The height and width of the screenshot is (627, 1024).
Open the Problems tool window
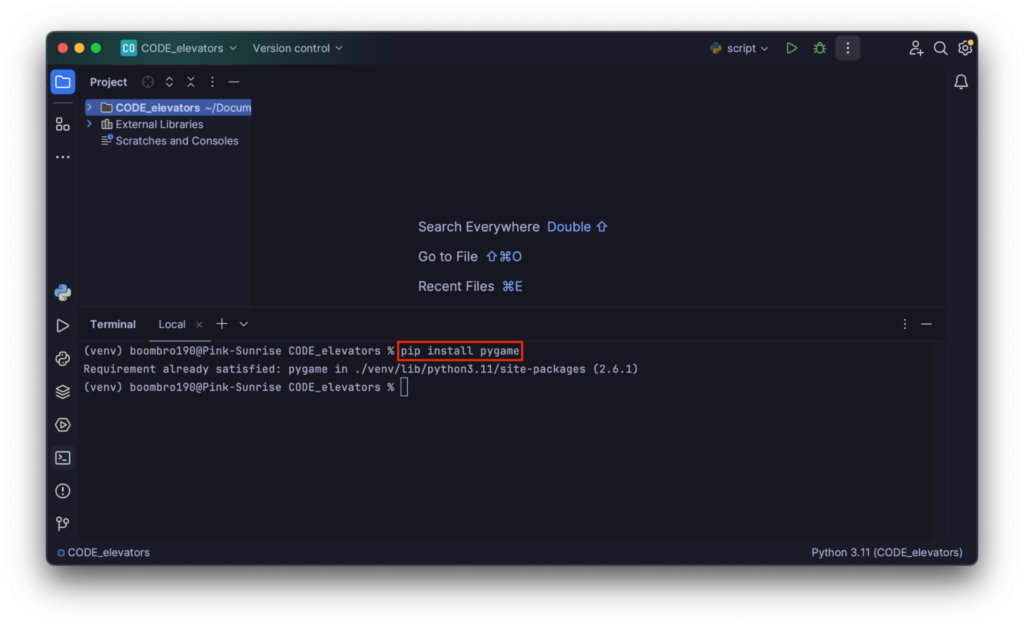(62, 491)
